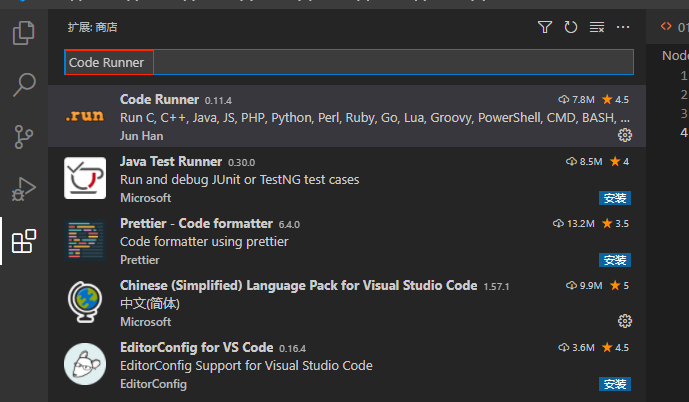Viewport: 689px width, 402px height.
Task: Open the Chinese (Simplified) Language Pack entry
Action: [298, 286]
